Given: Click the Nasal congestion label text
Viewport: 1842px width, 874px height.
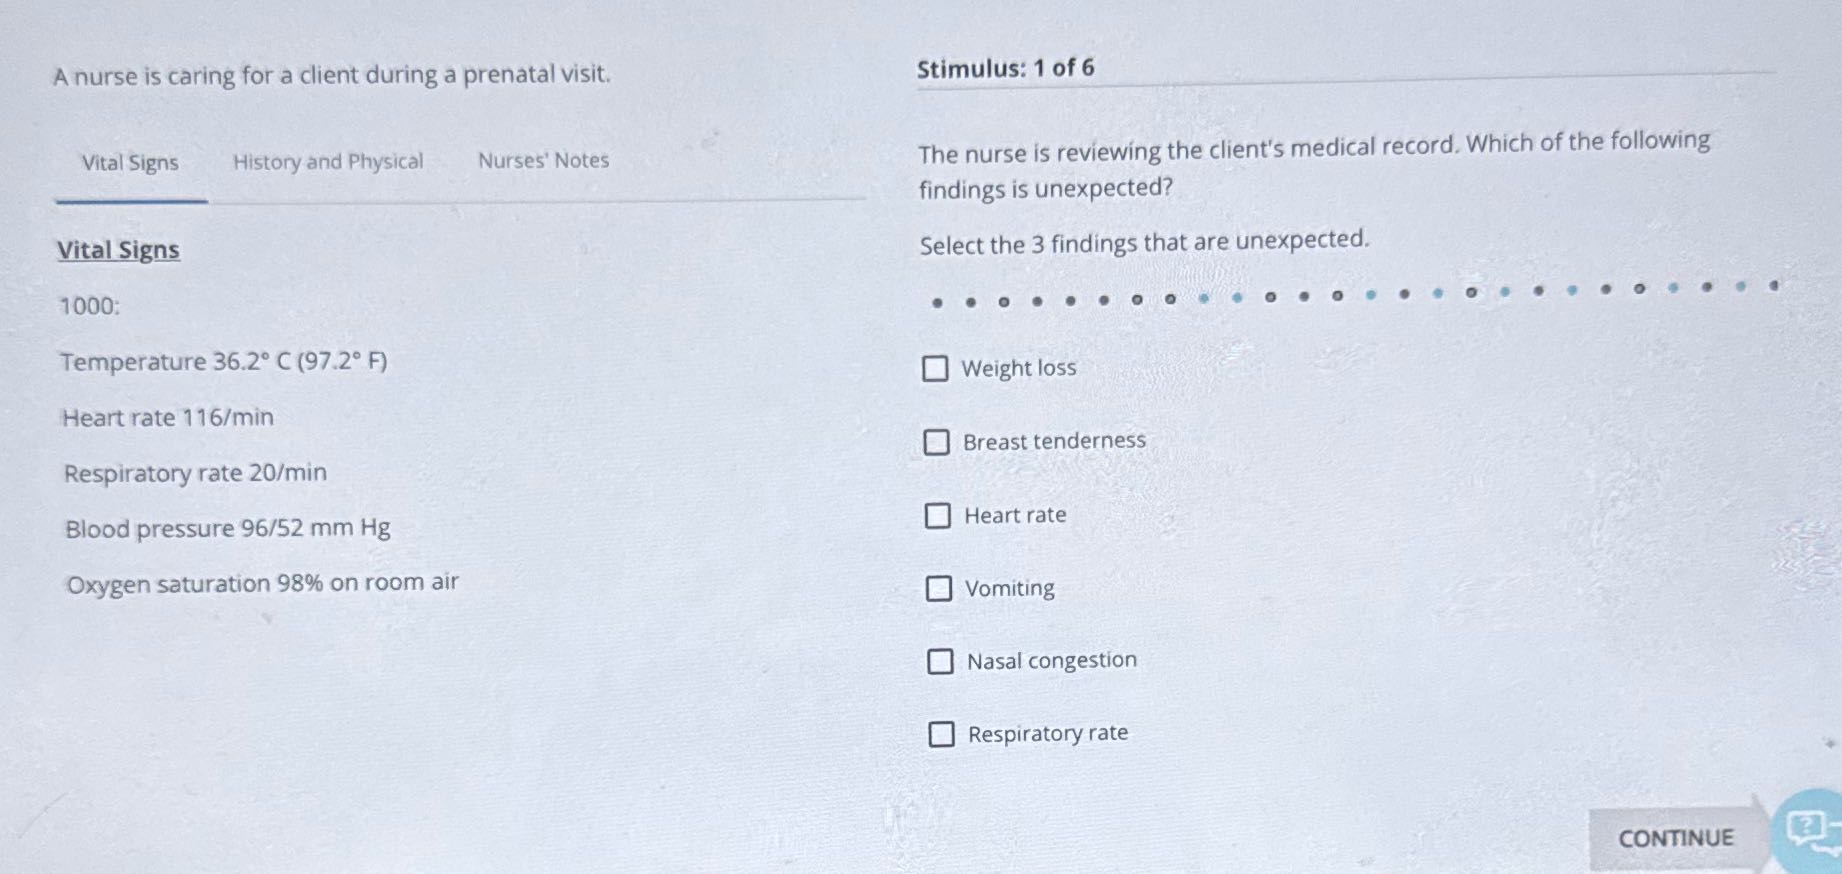Looking at the screenshot, I should [1050, 659].
